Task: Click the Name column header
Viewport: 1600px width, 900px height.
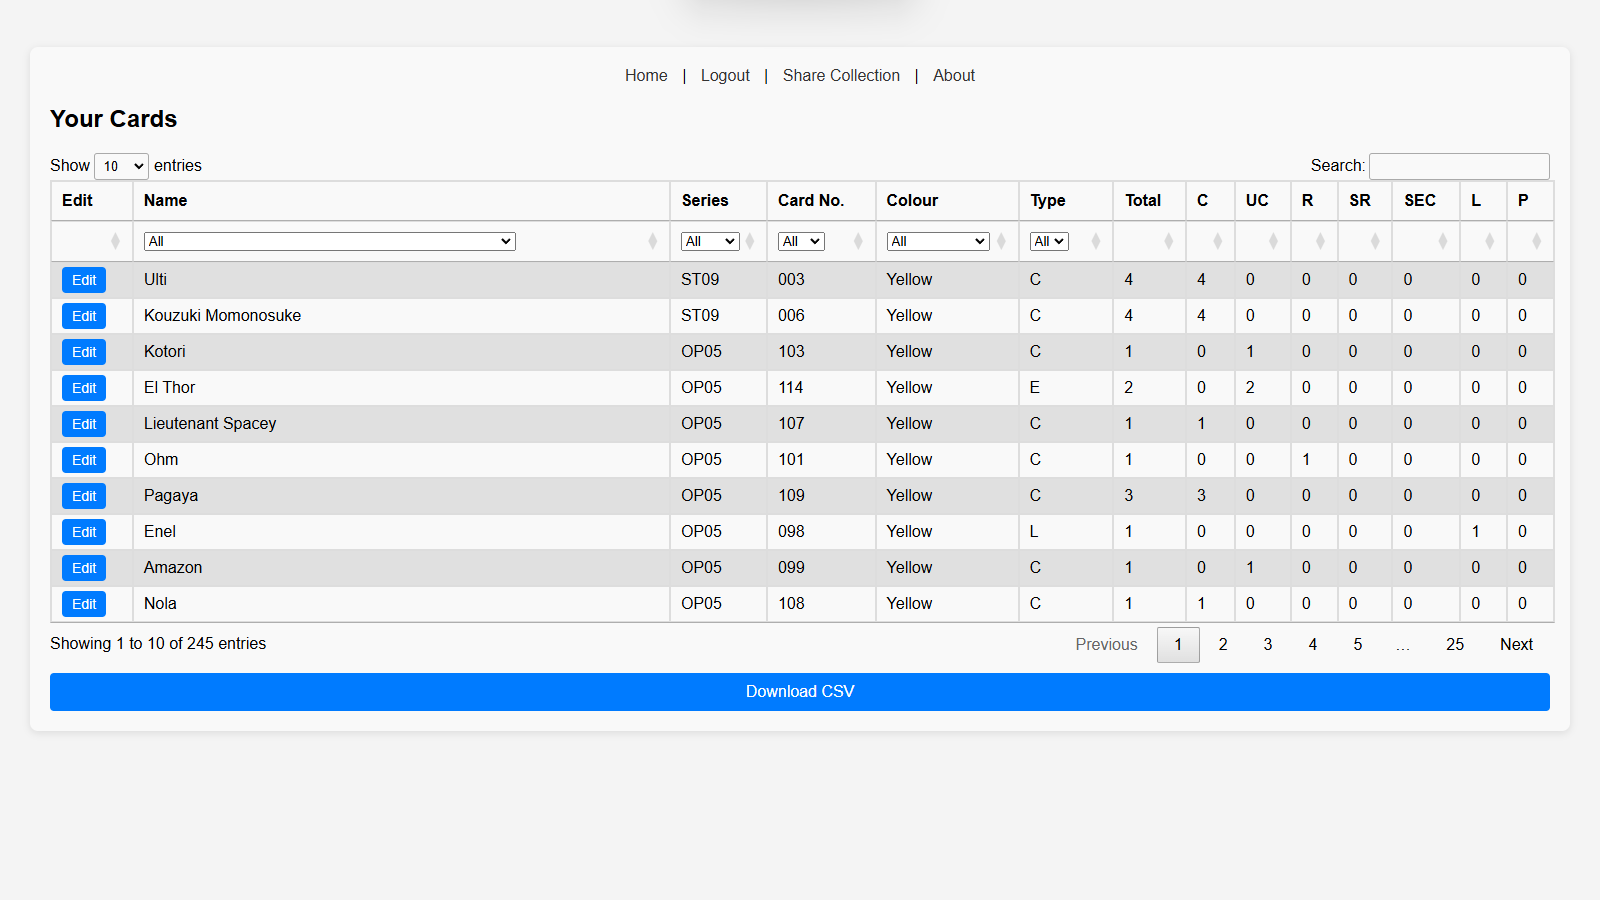Action: pyautogui.click(x=401, y=201)
